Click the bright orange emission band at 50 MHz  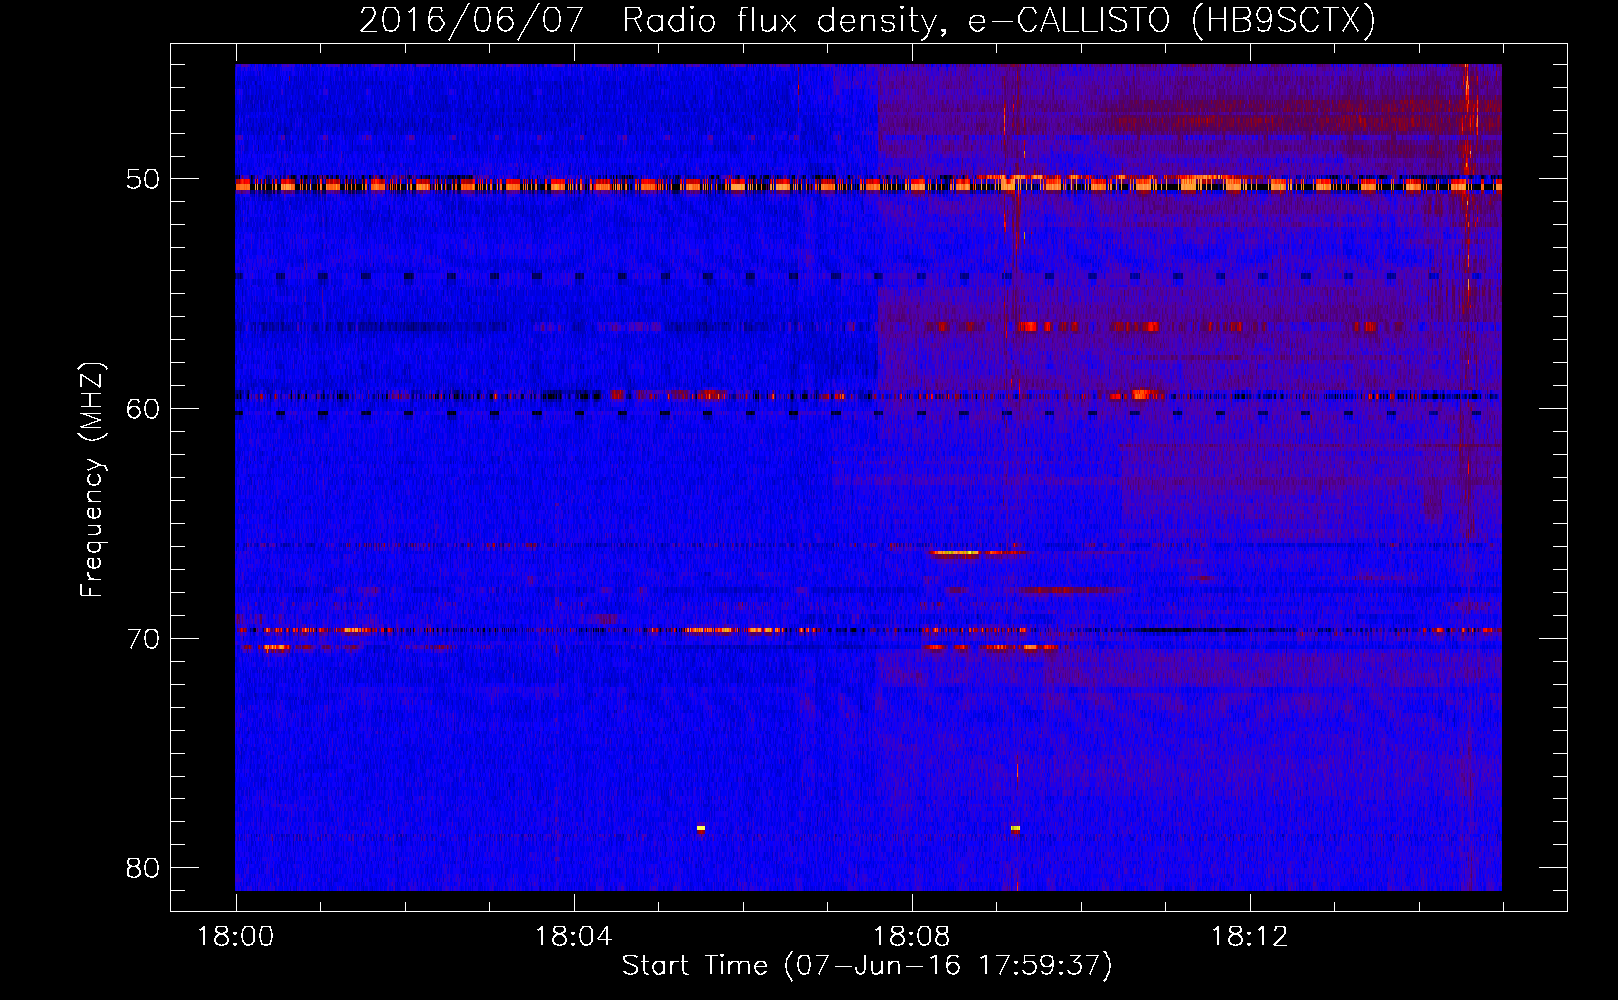click(868, 185)
